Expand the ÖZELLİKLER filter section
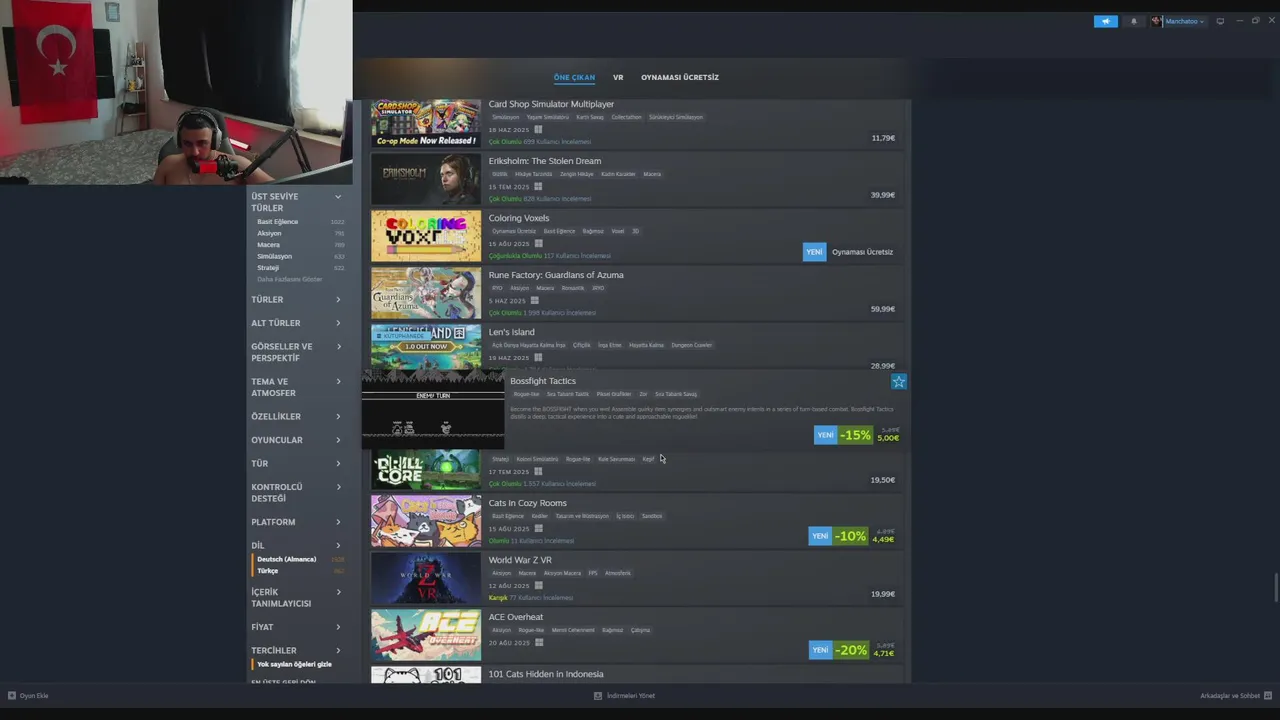Screen dimensions: 1280x720 (296, 416)
